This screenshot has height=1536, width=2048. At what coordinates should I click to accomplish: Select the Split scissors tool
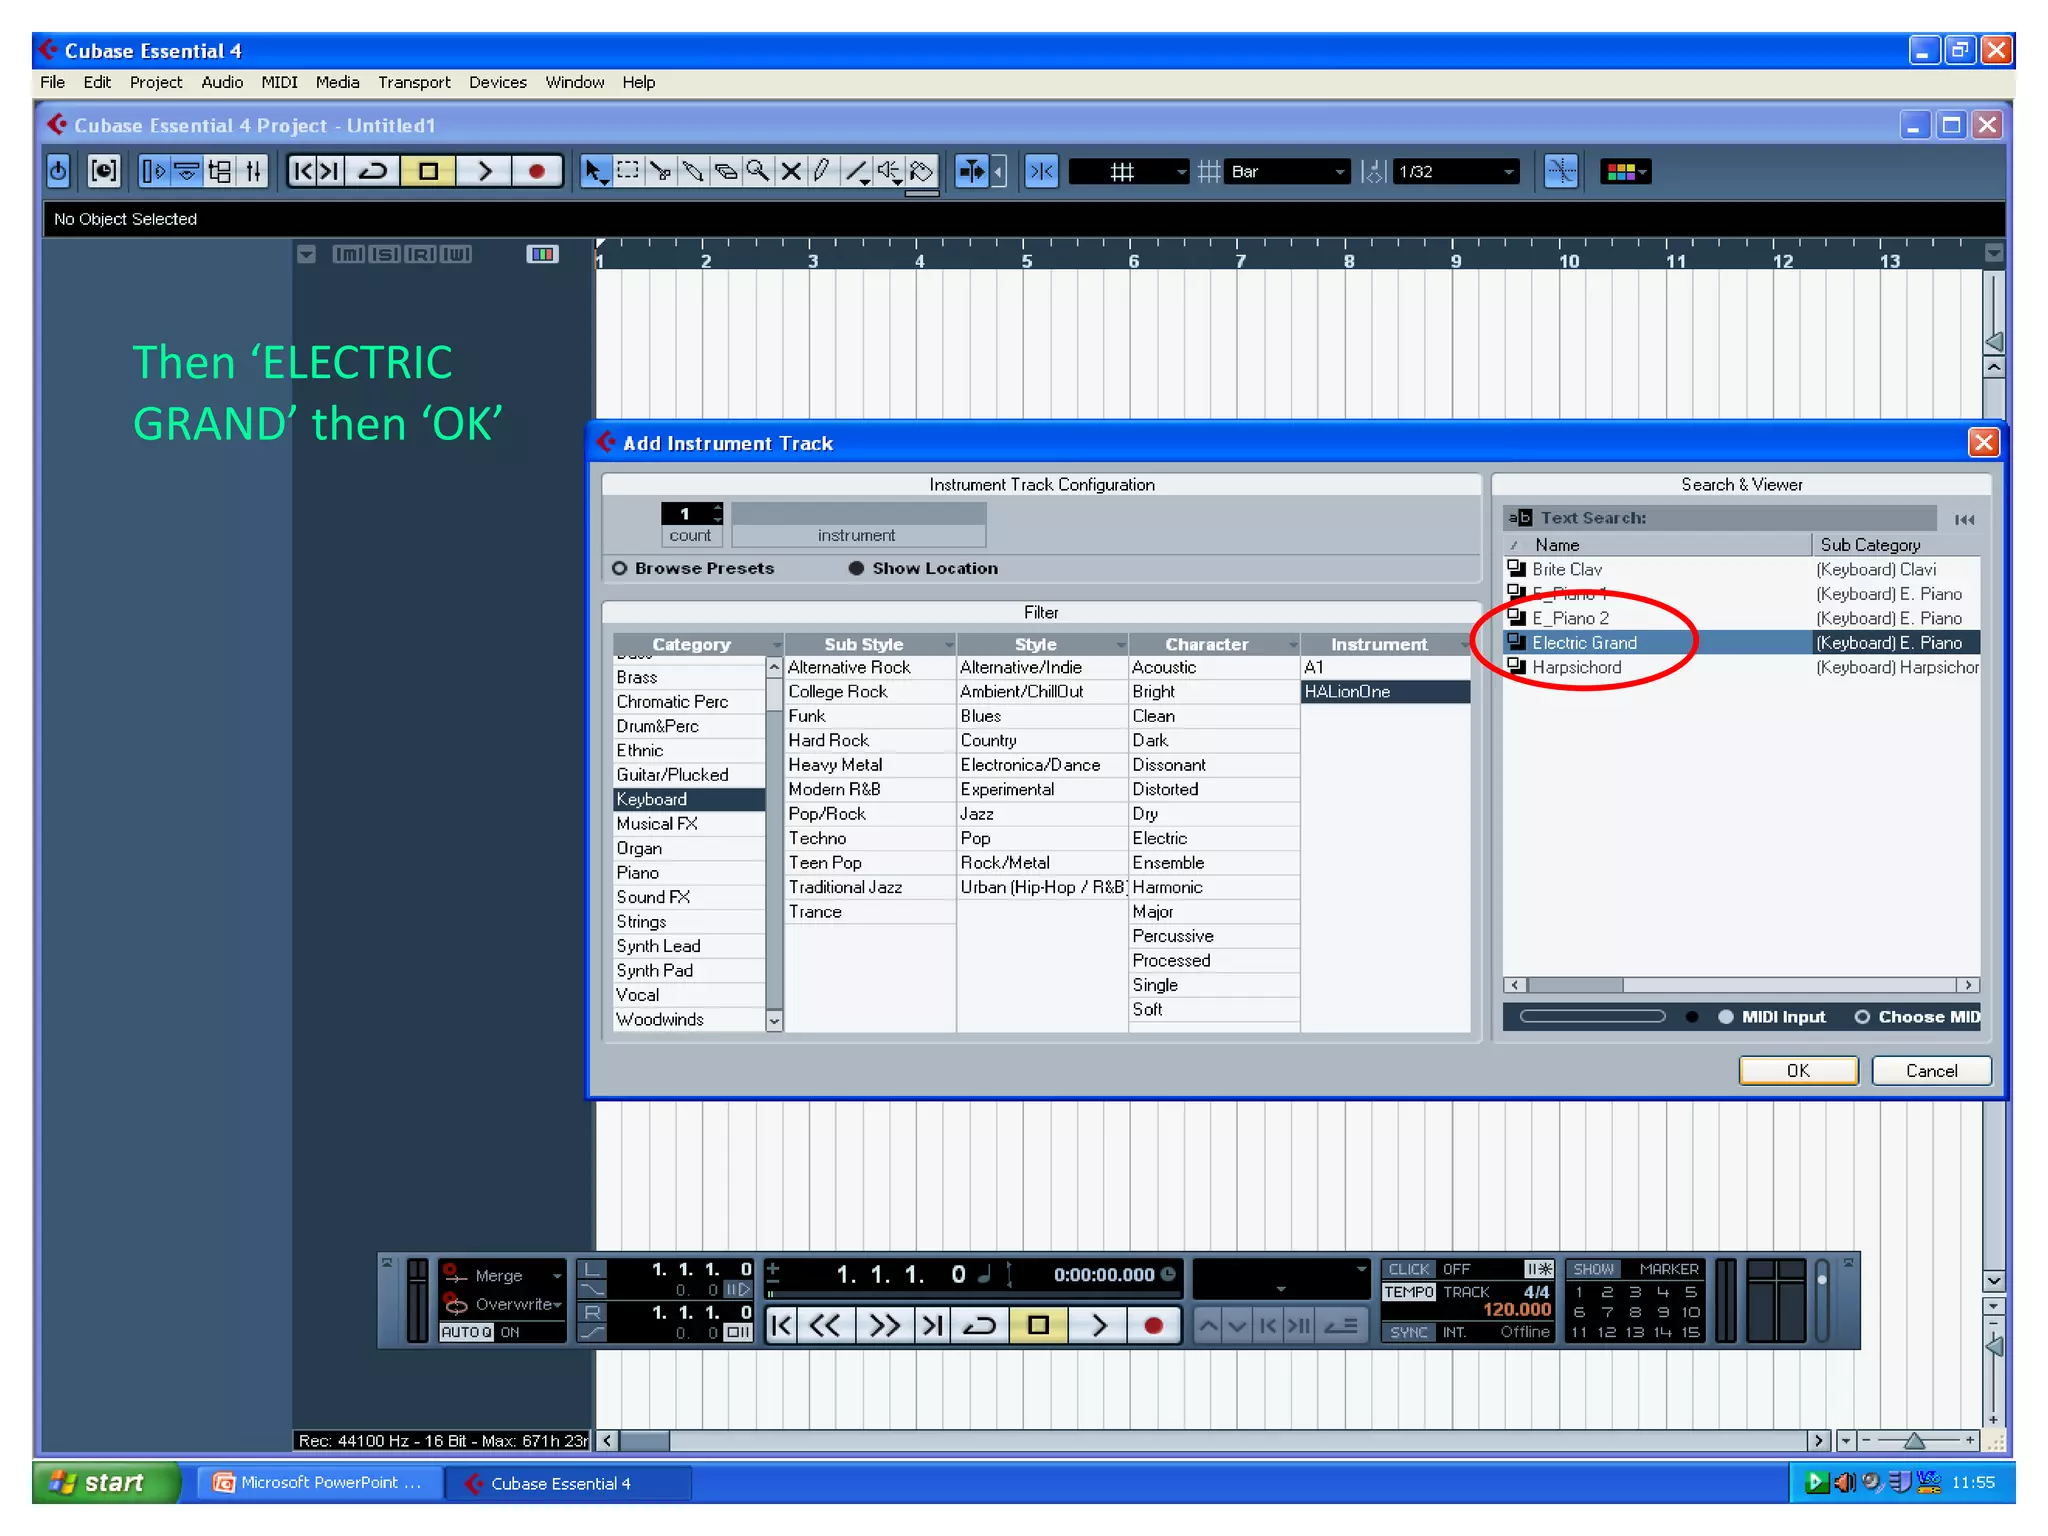pyautogui.click(x=661, y=172)
